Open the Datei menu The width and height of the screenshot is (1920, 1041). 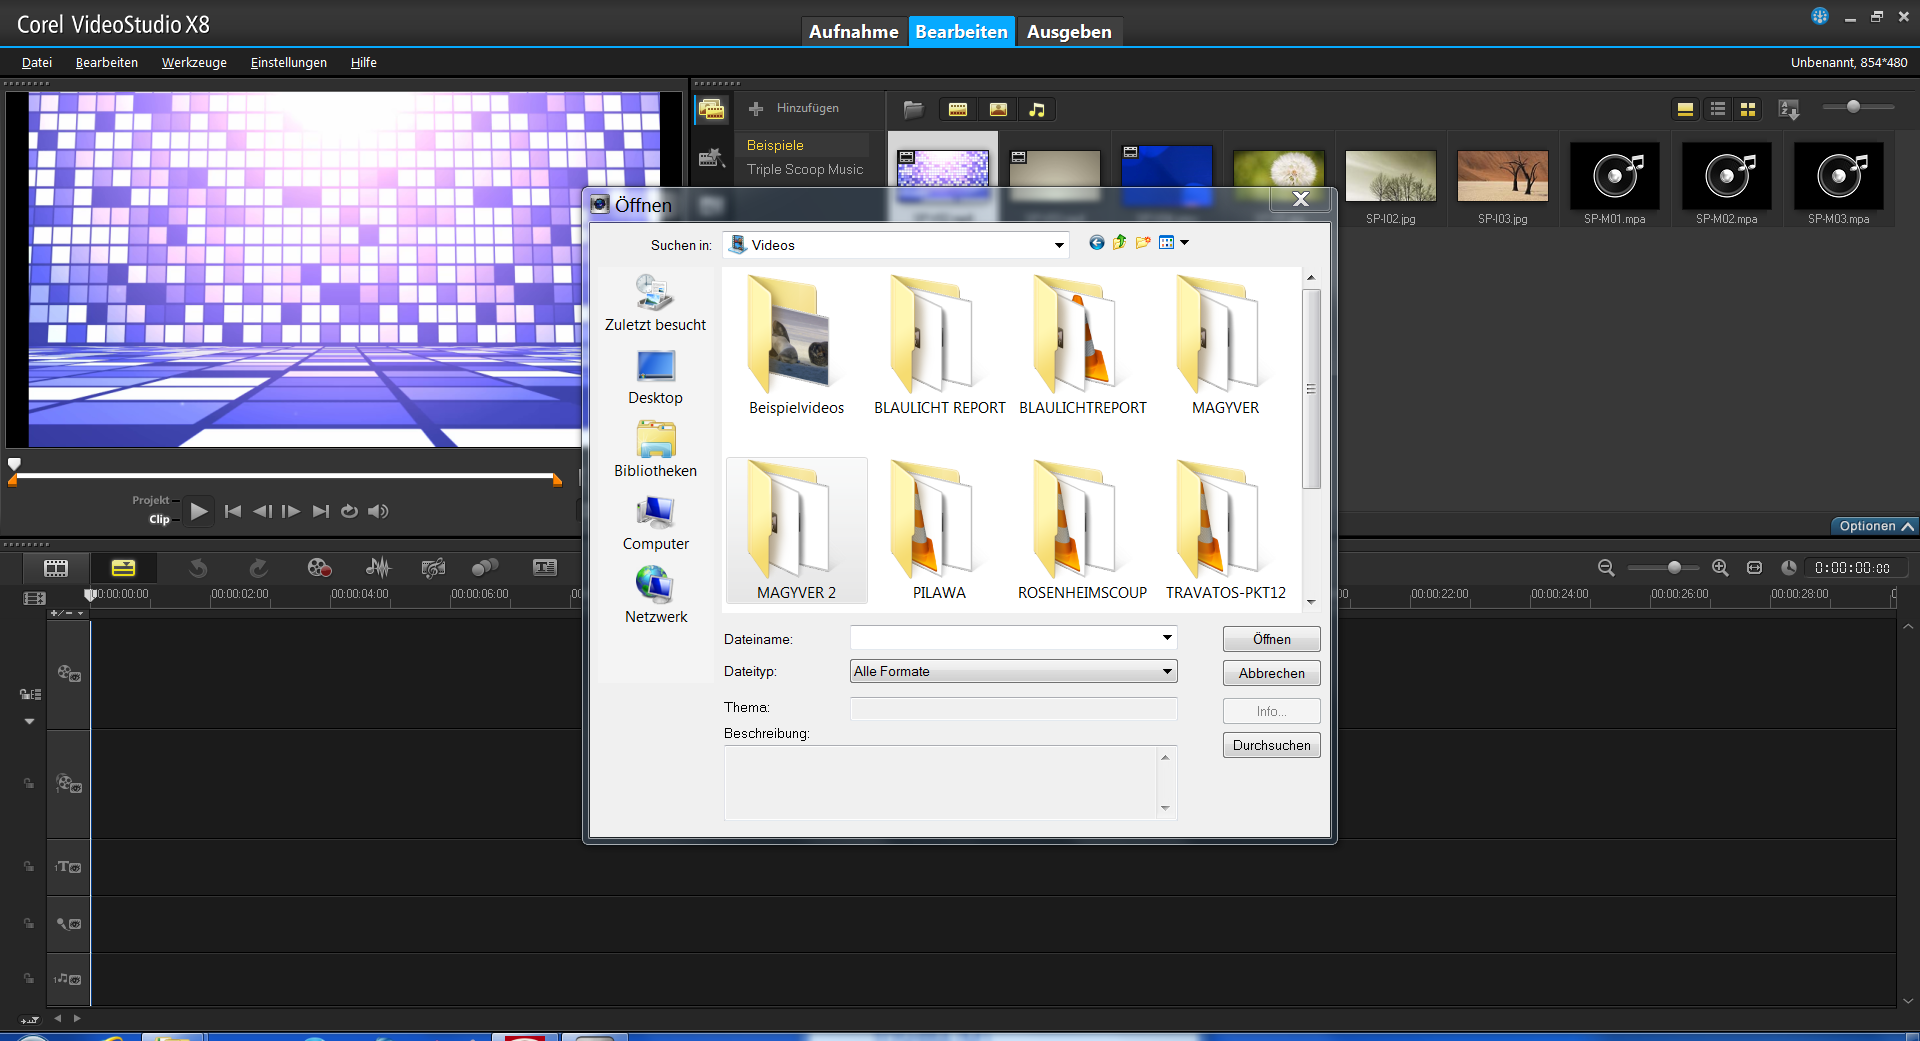37,62
